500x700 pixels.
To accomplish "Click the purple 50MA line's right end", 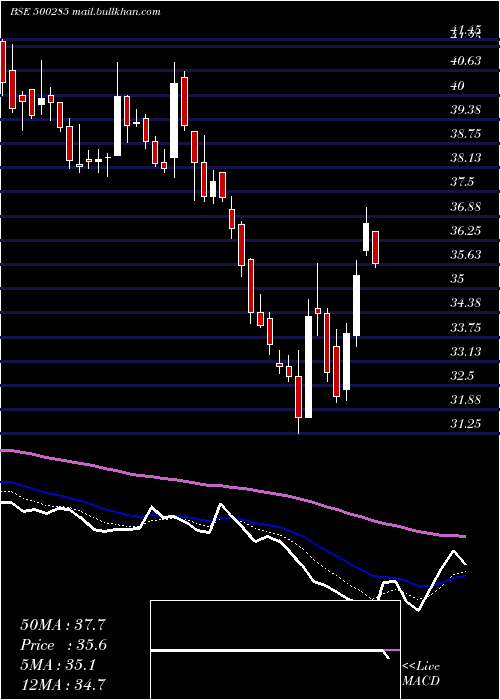I will point(462,536).
